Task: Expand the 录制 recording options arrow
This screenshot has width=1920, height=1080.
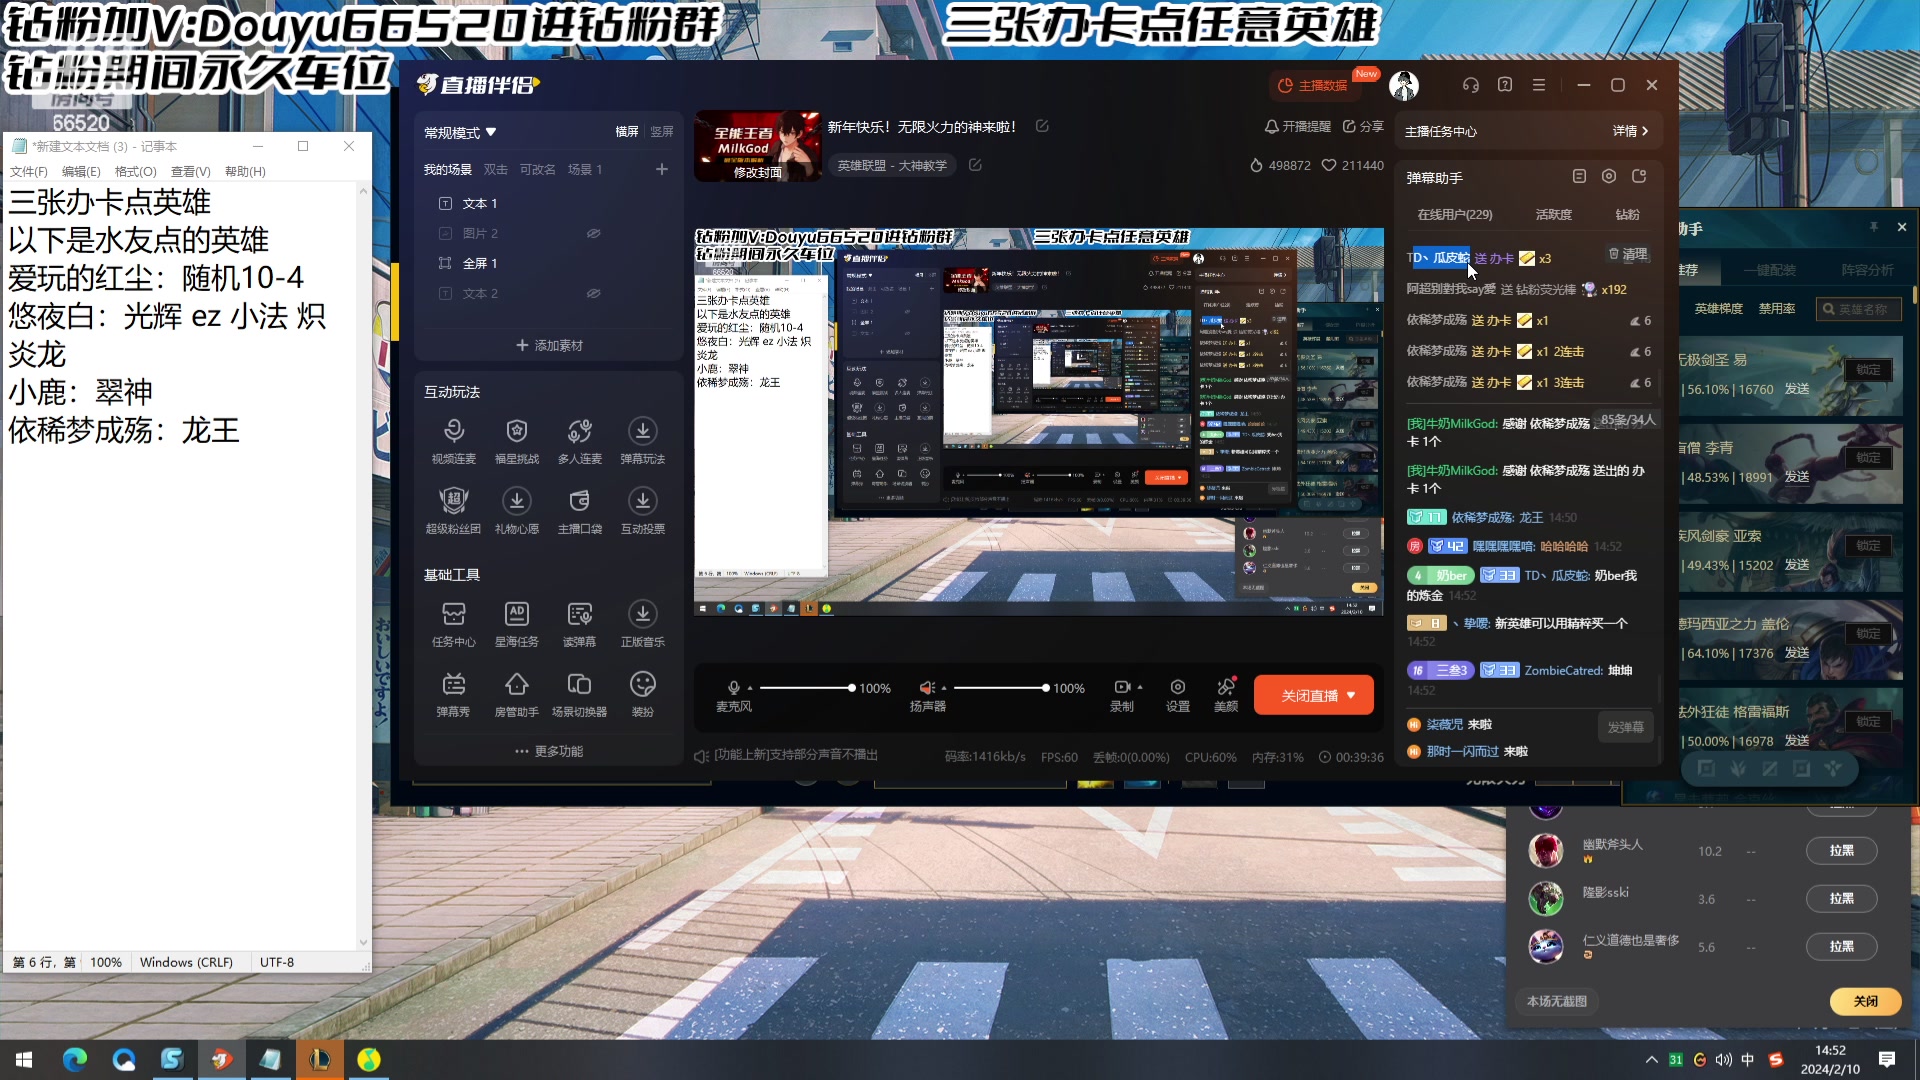Action: point(1140,687)
